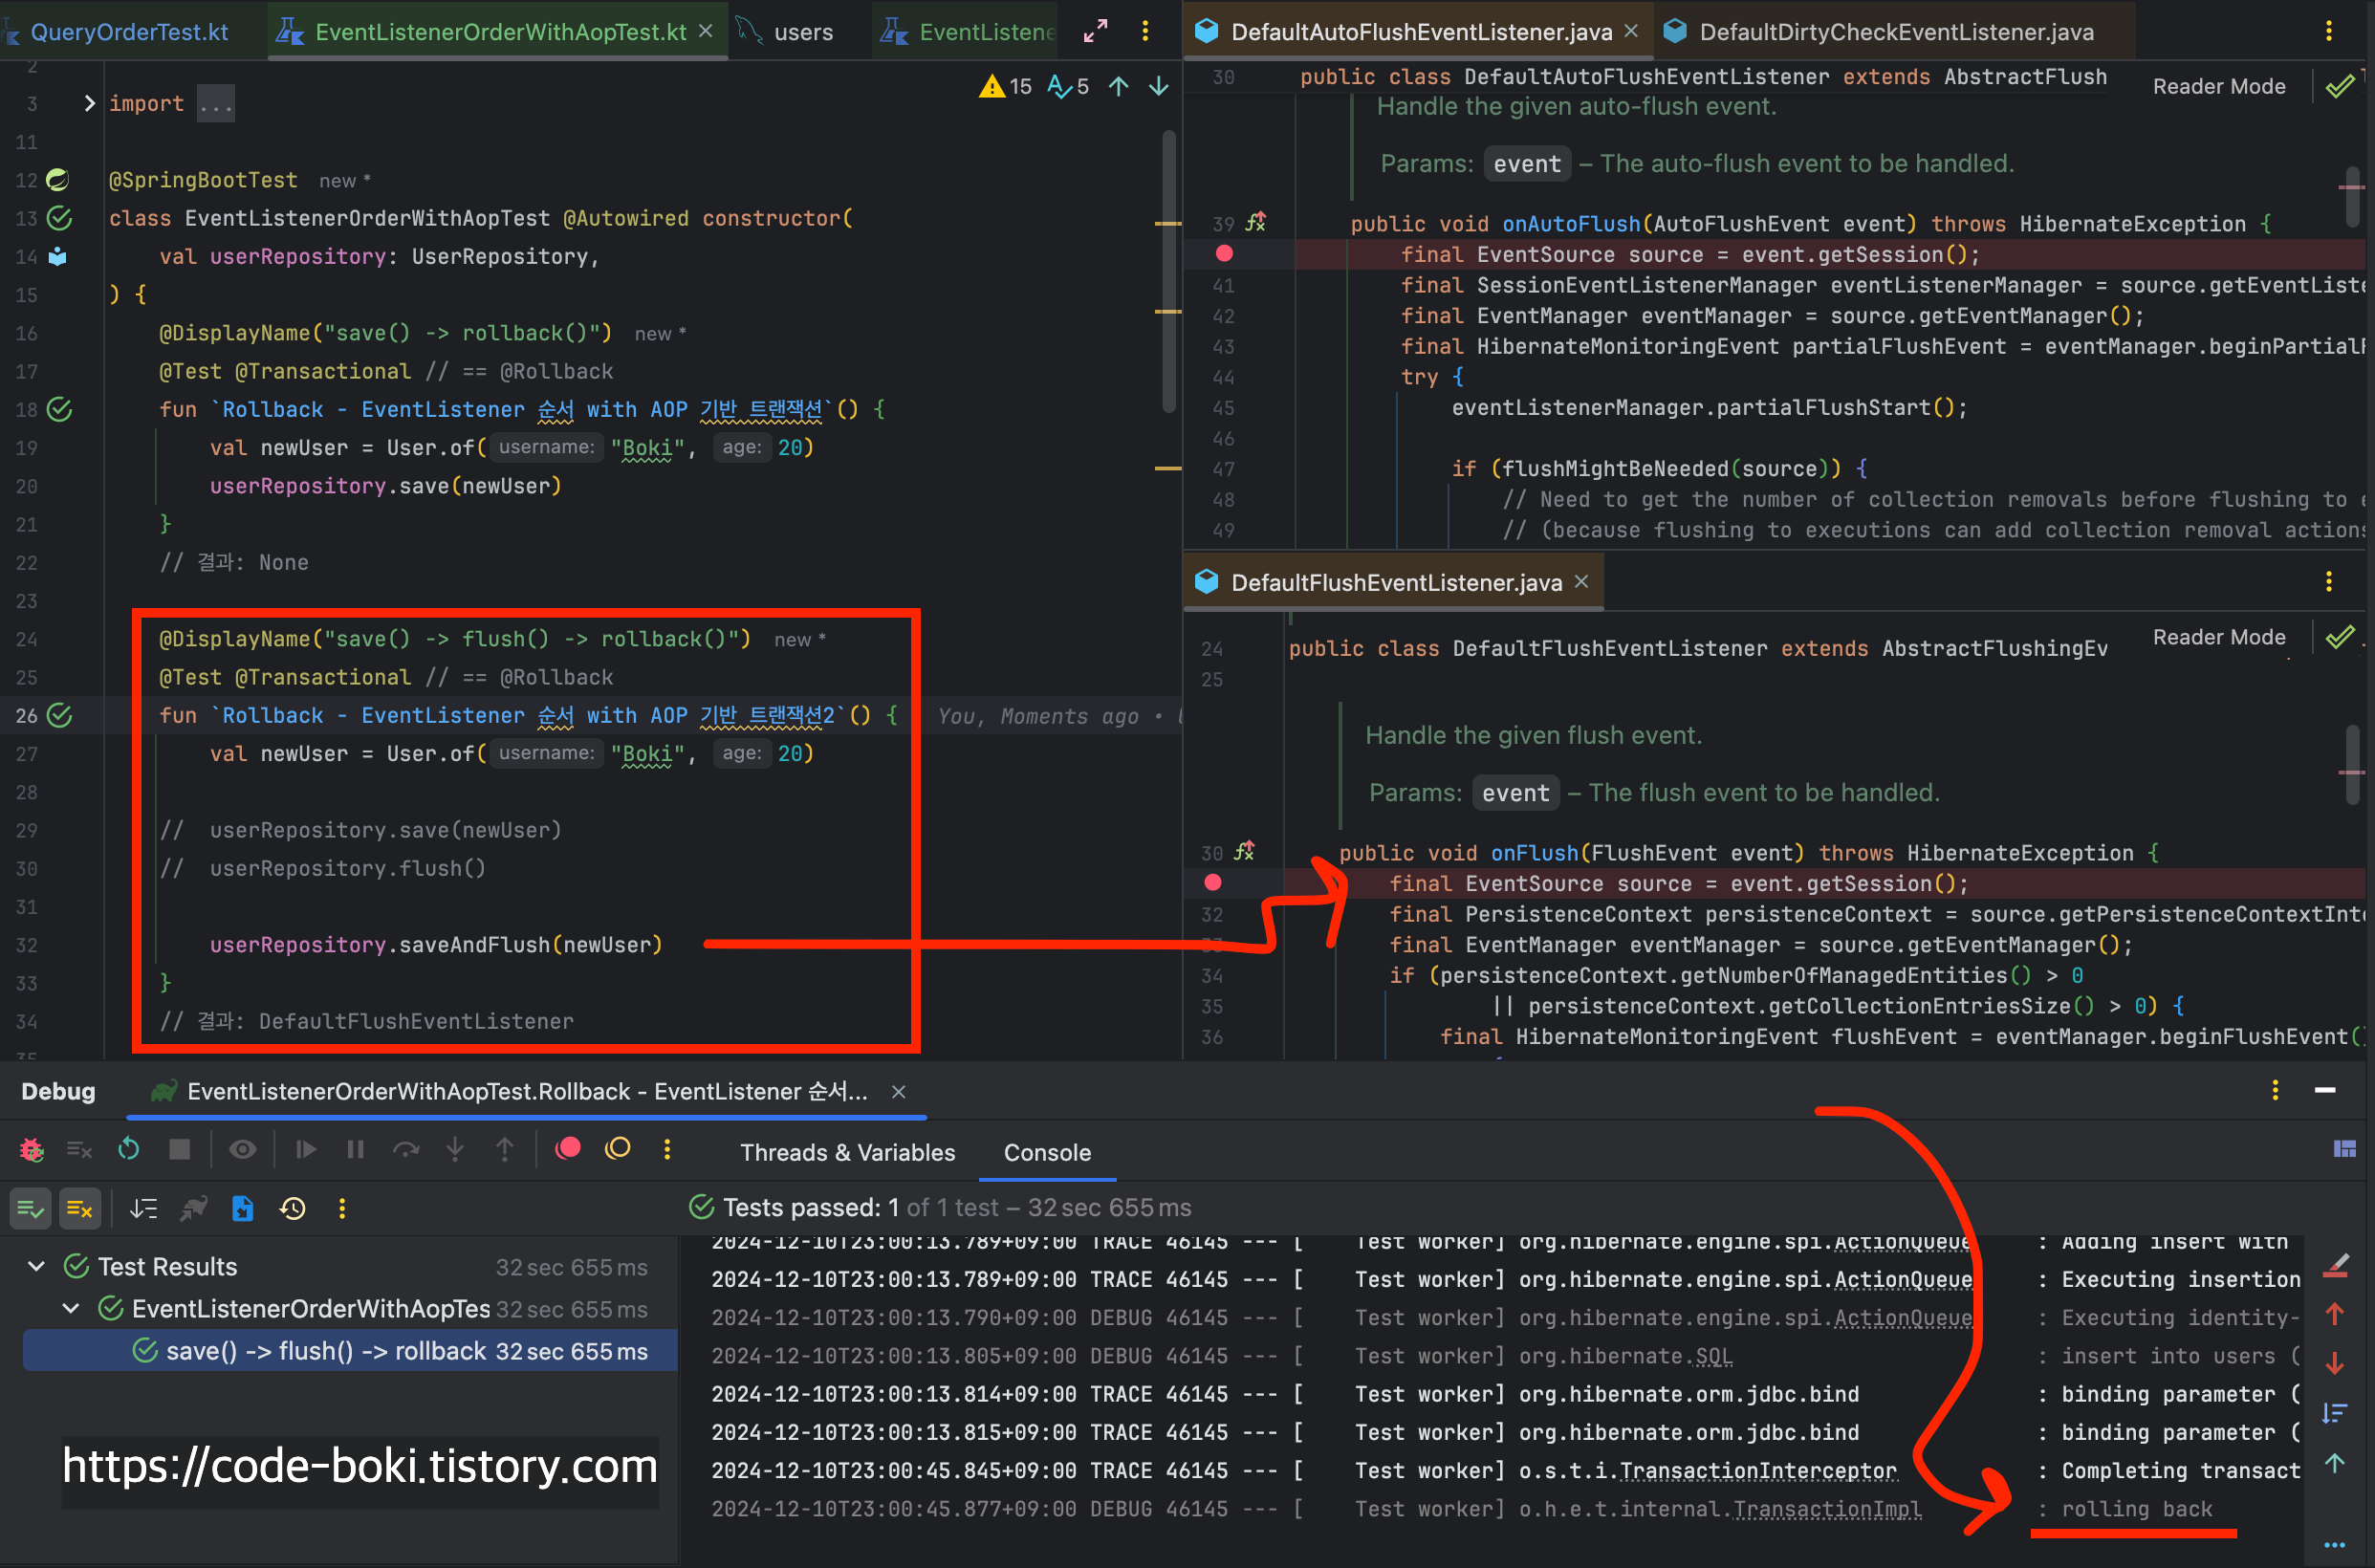The image size is (2375, 1568).
Task: Toggle Show Passed tests filter
Action: (x=30, y=1209)
